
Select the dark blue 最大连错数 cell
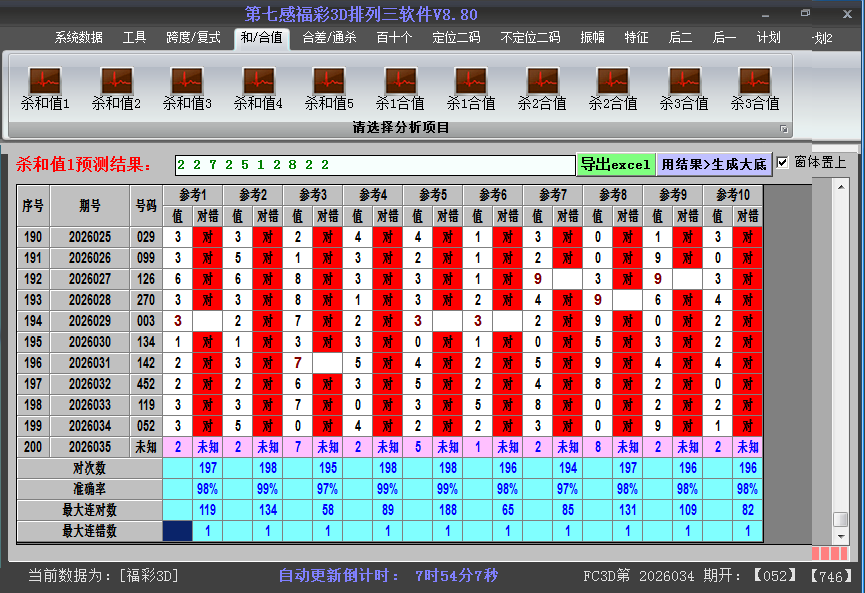click(x=177, y=532)
